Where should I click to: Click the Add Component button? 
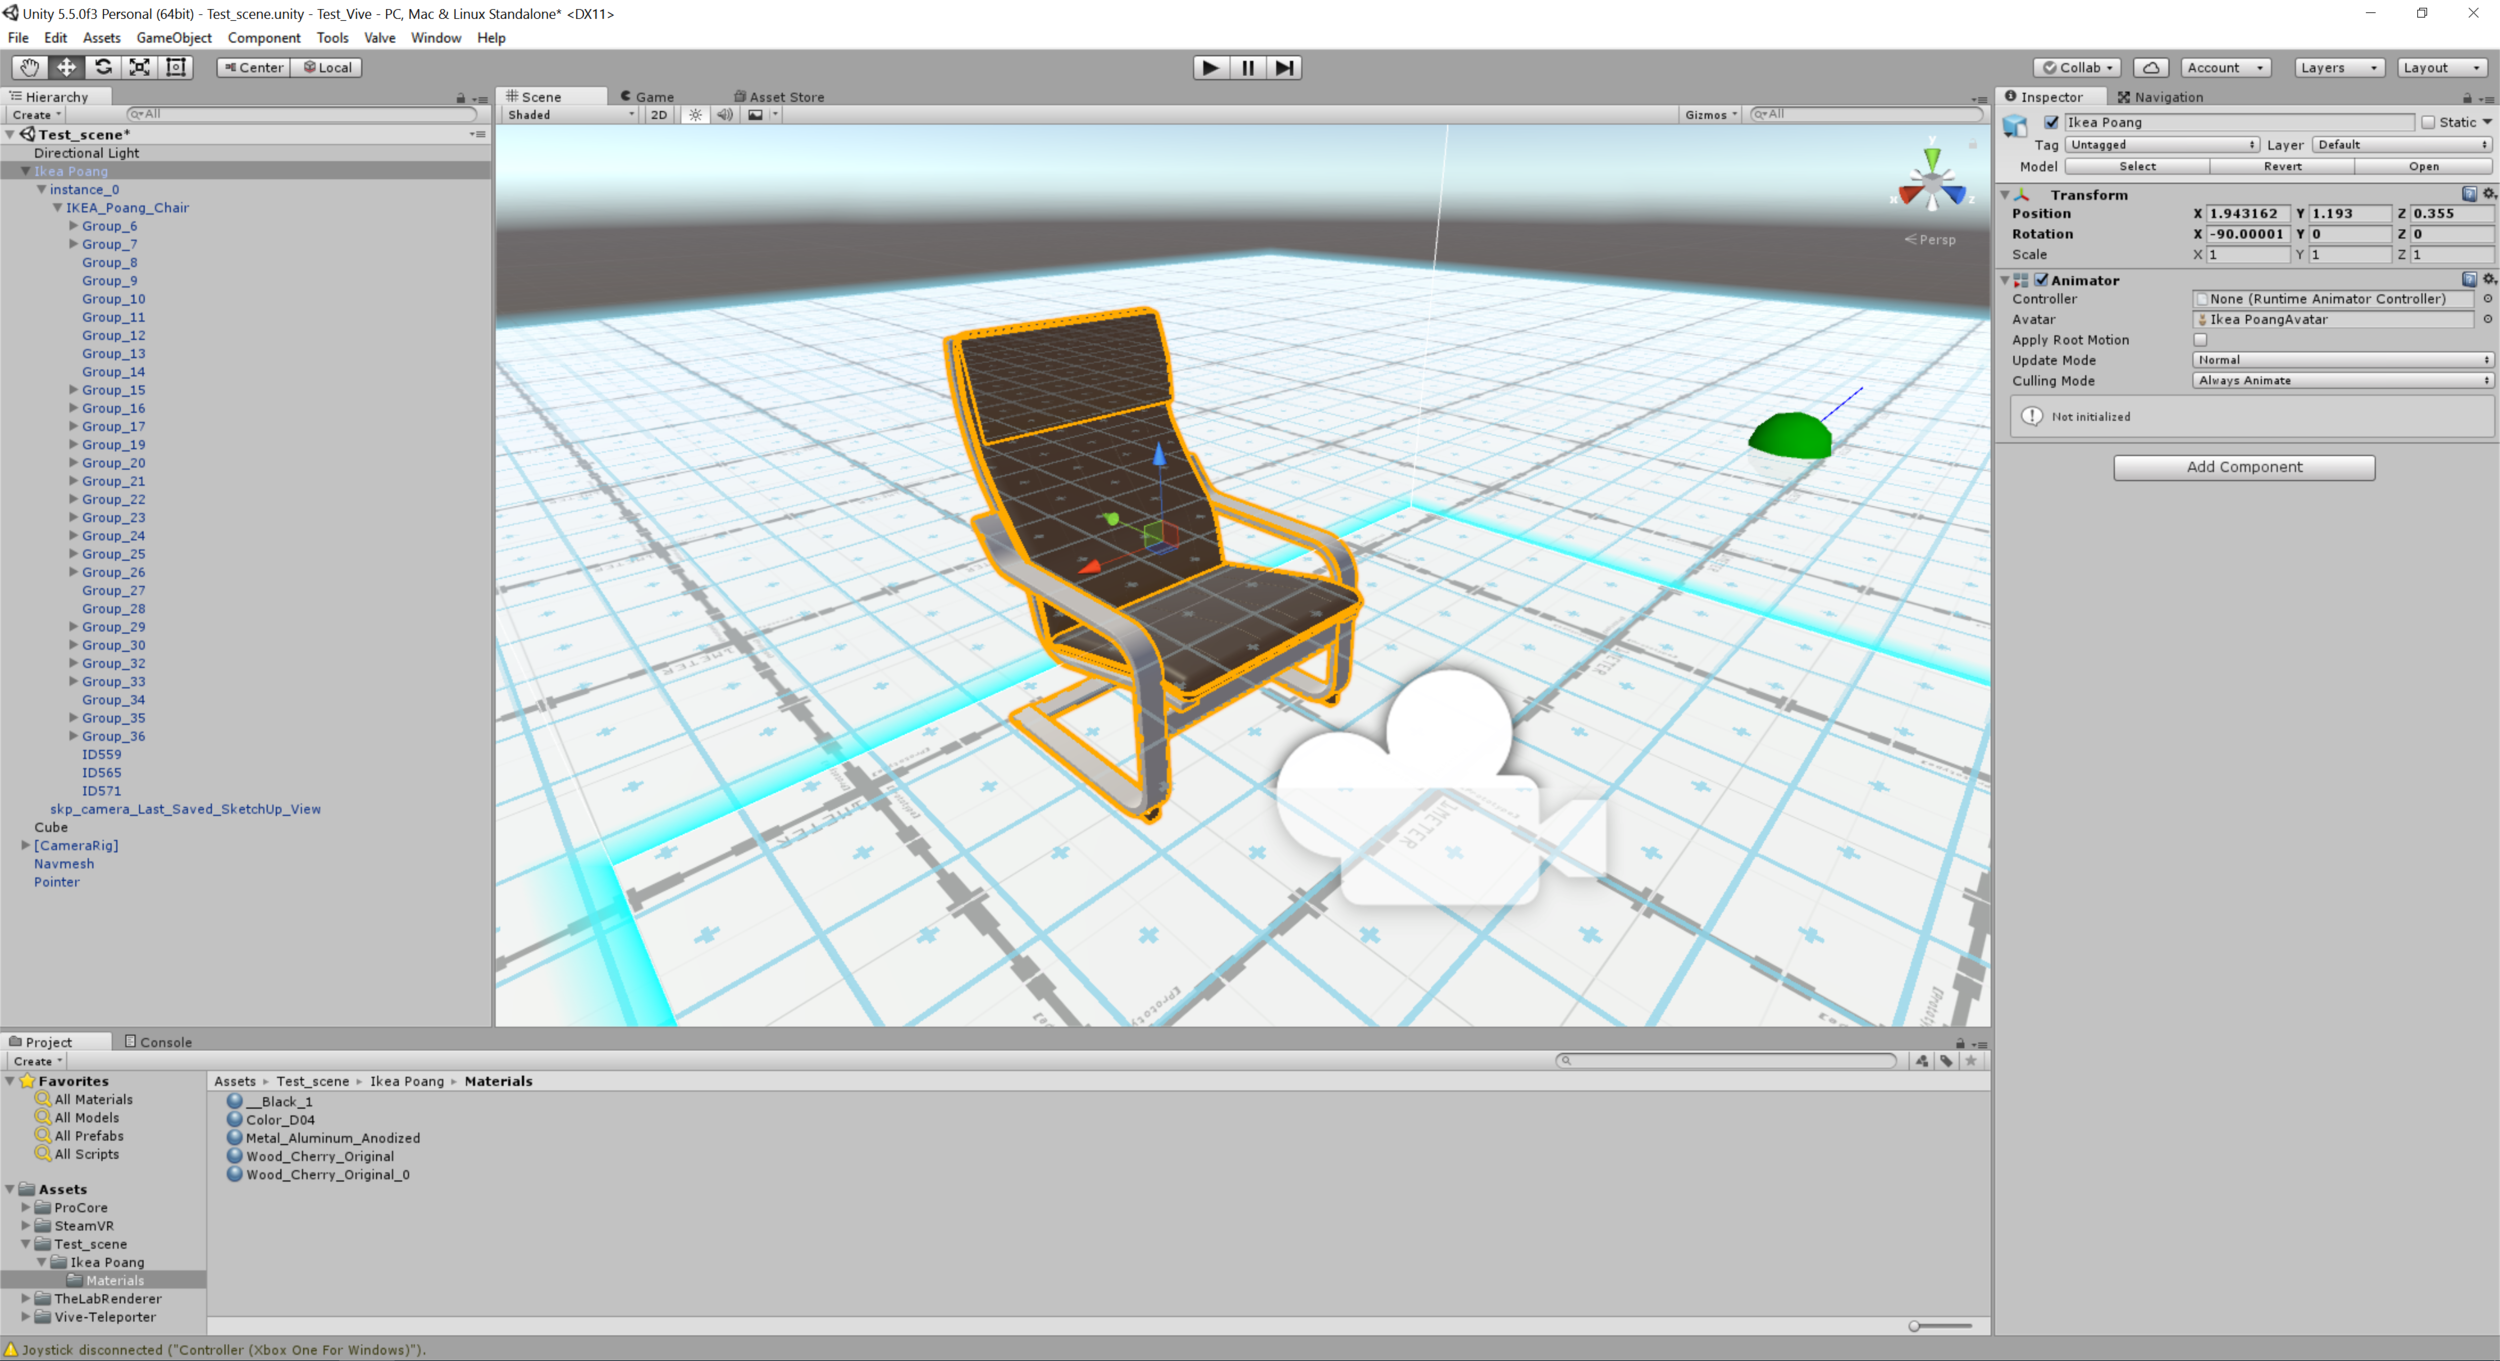(2243, 467)
